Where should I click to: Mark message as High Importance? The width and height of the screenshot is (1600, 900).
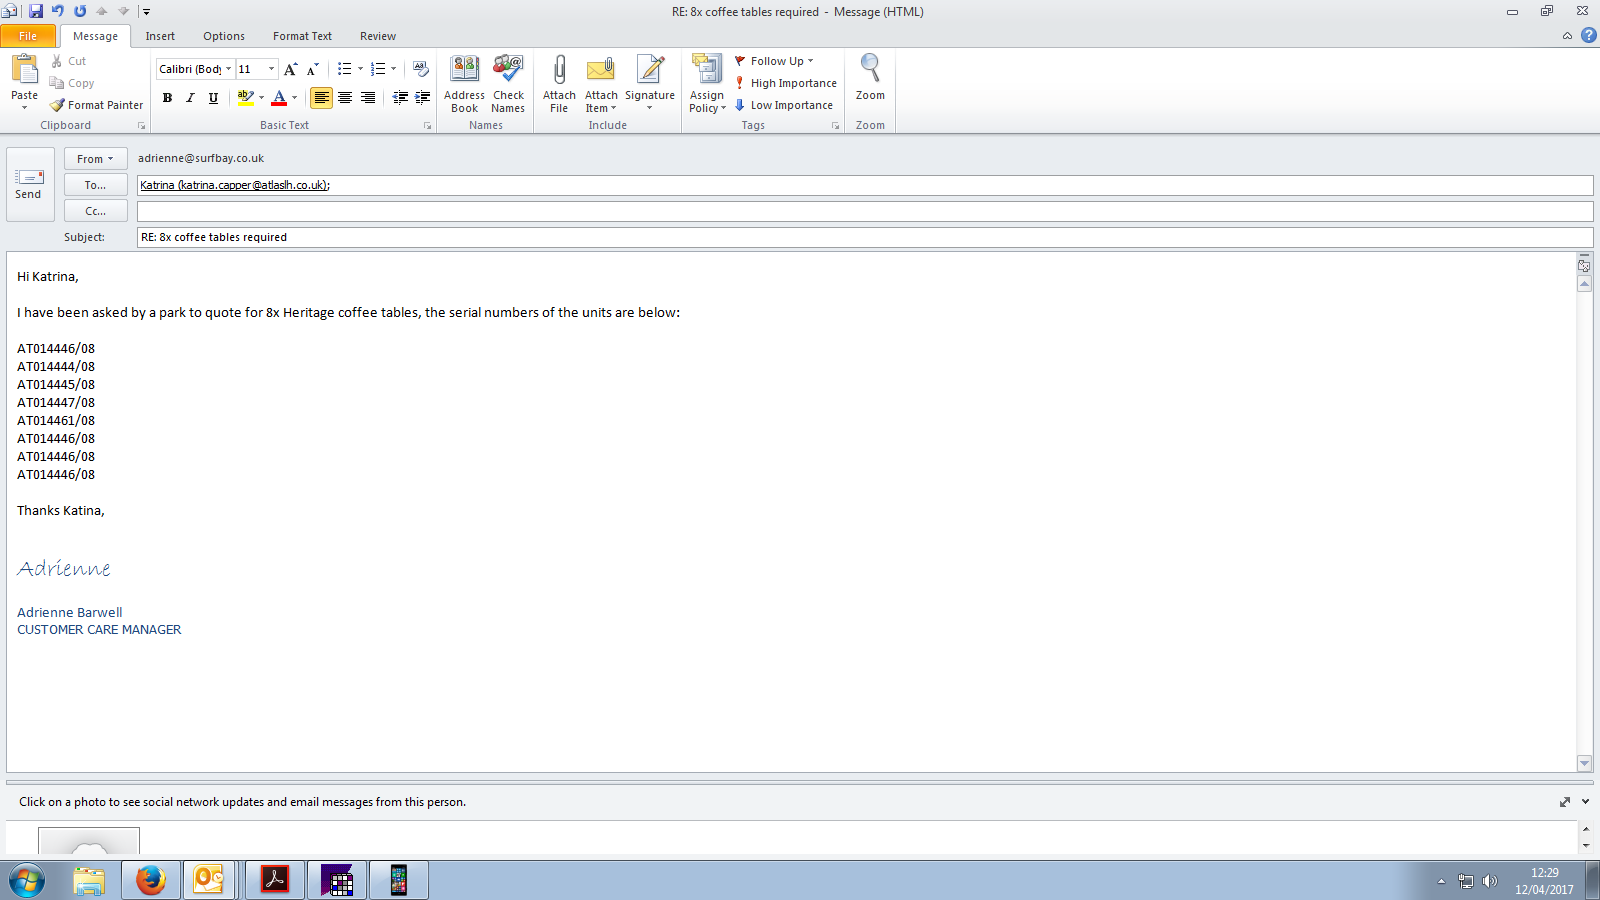pos(786,83)
